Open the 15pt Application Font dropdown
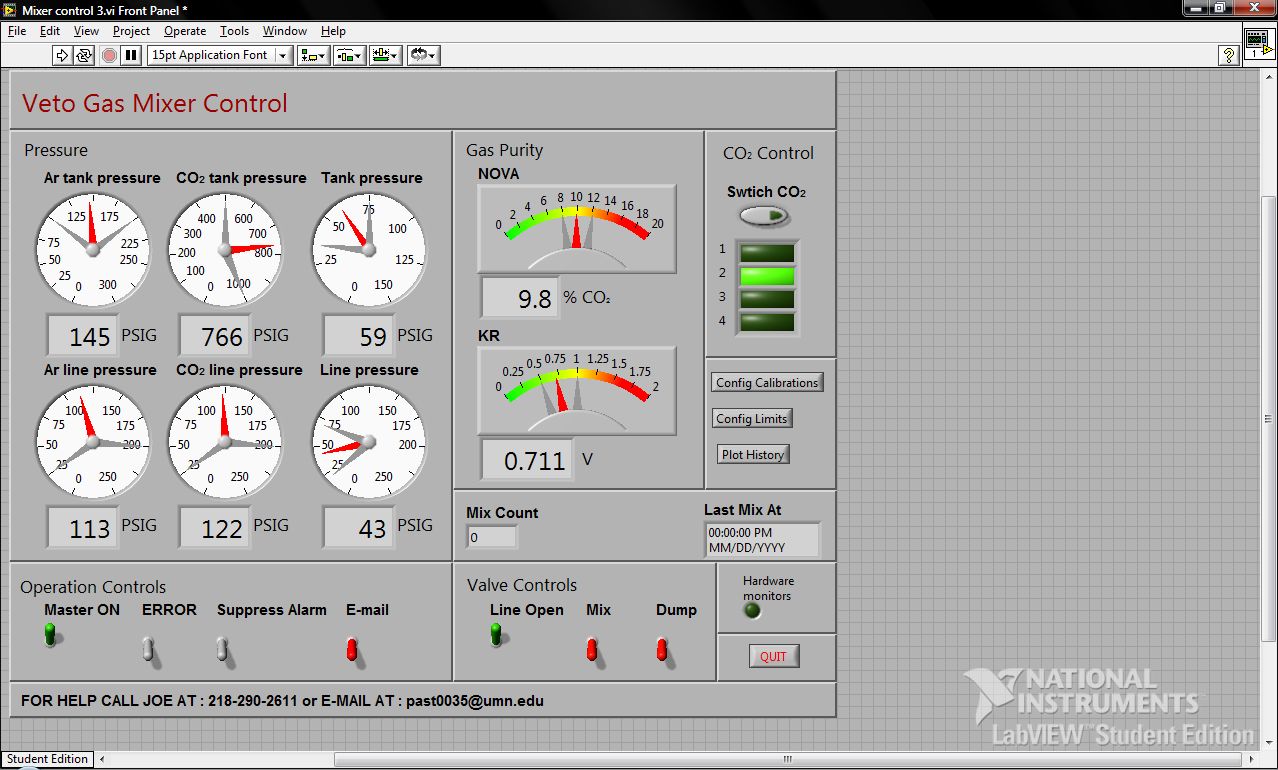1278x770 pixels. pos(220,56)
